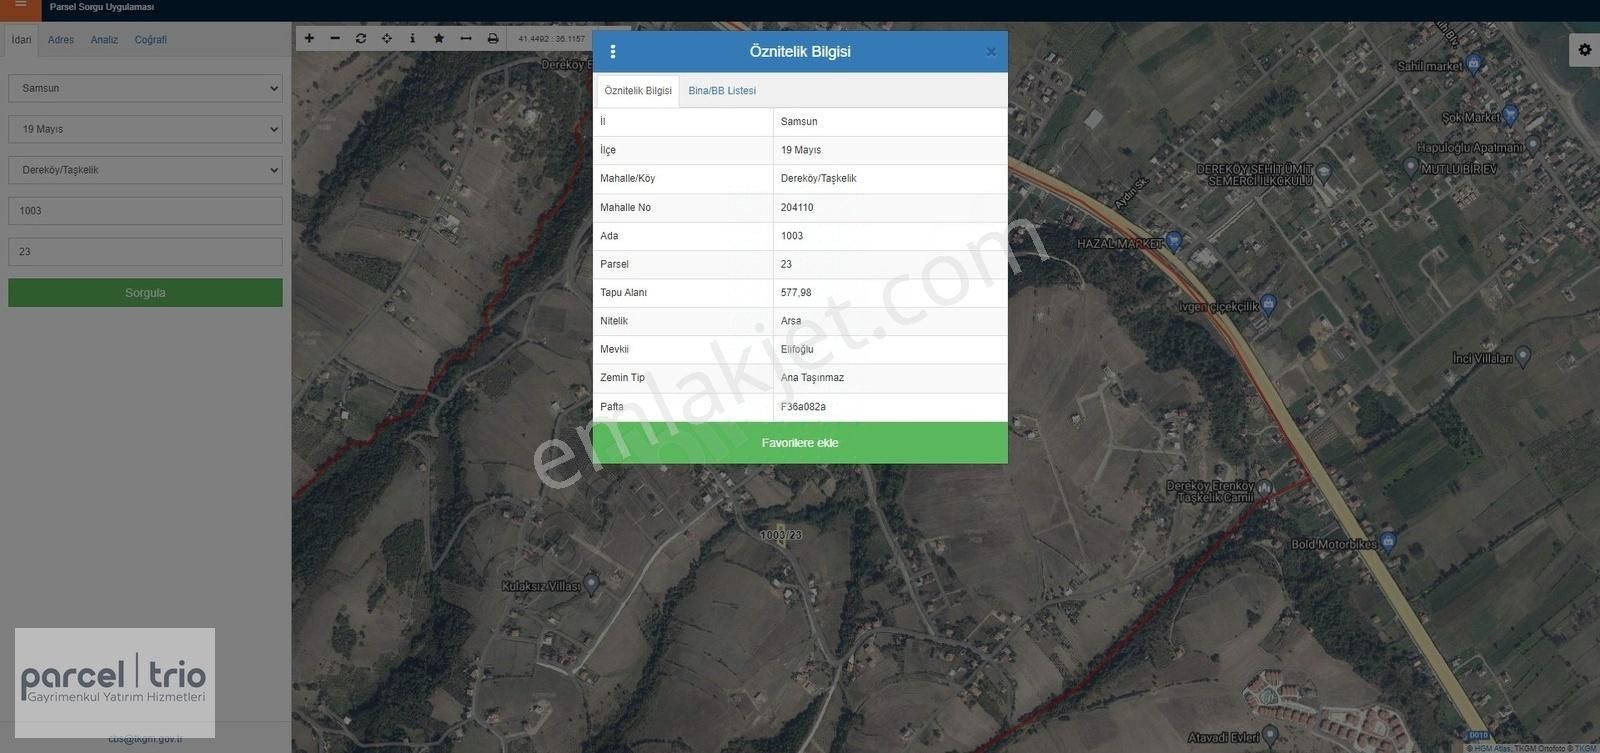
Task: Click the coordinates readout 41.4492 36.1157
Action: point(551,39)
